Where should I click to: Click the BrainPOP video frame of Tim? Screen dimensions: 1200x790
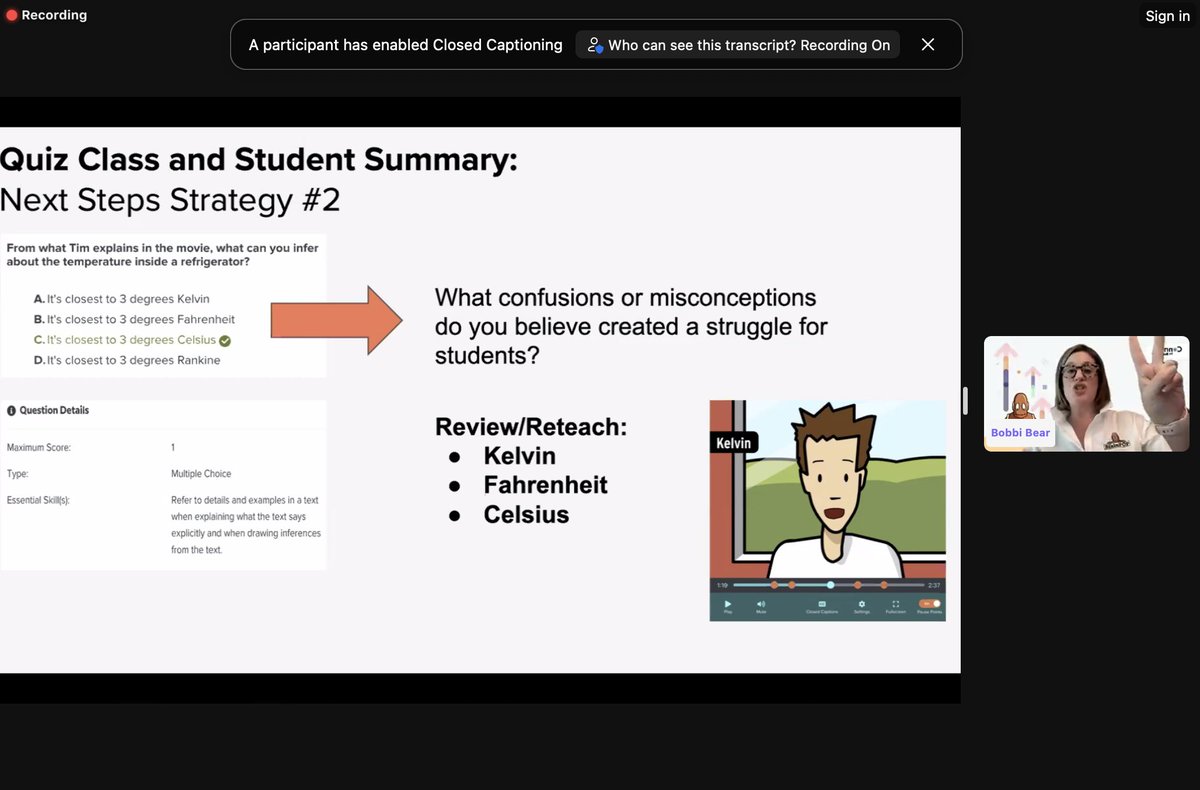(x=827, y=488)
